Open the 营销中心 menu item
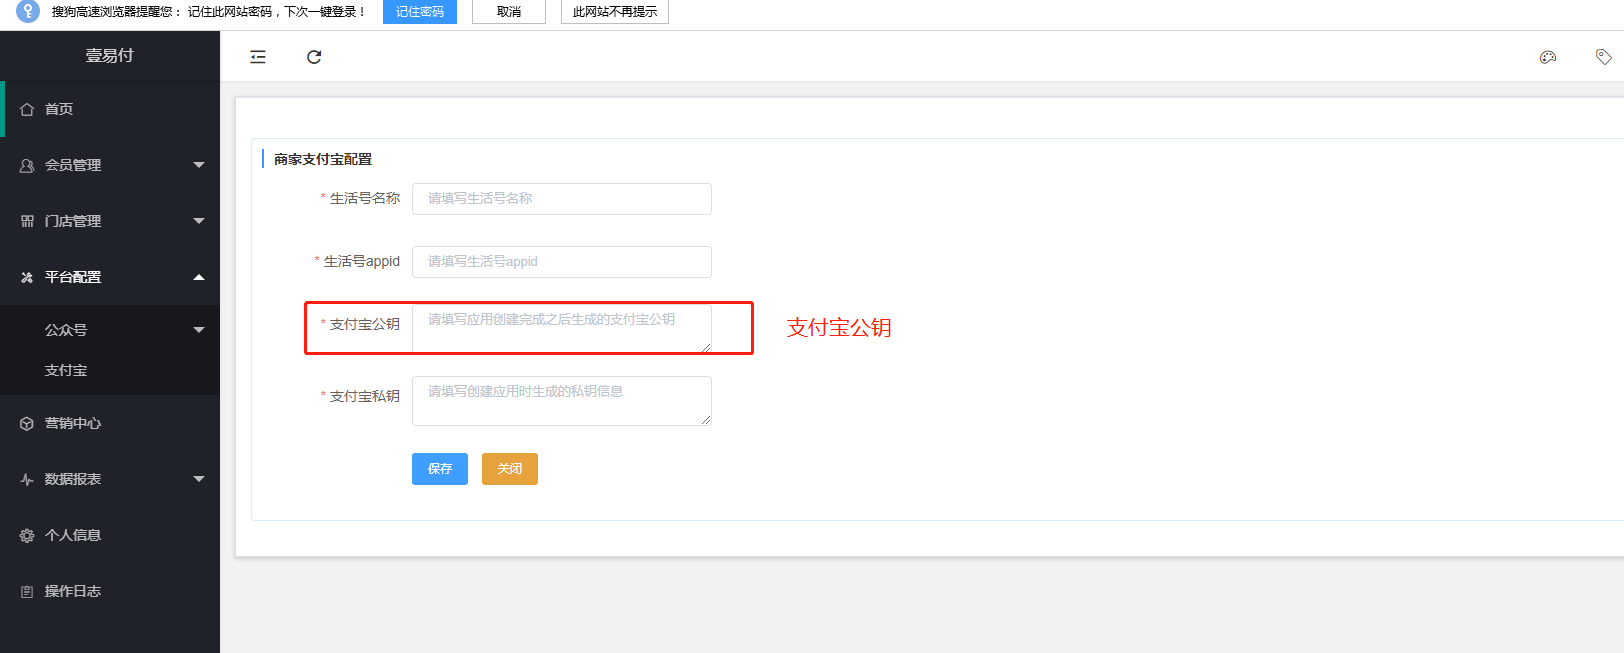The height and width of the screenshot is (653, 1624). coord(110,423)
